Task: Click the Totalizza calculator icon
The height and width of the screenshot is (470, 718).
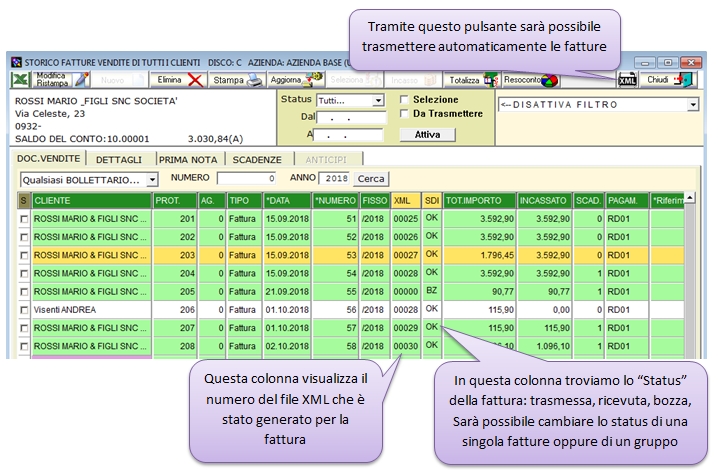Action: (x=490, y=80)
